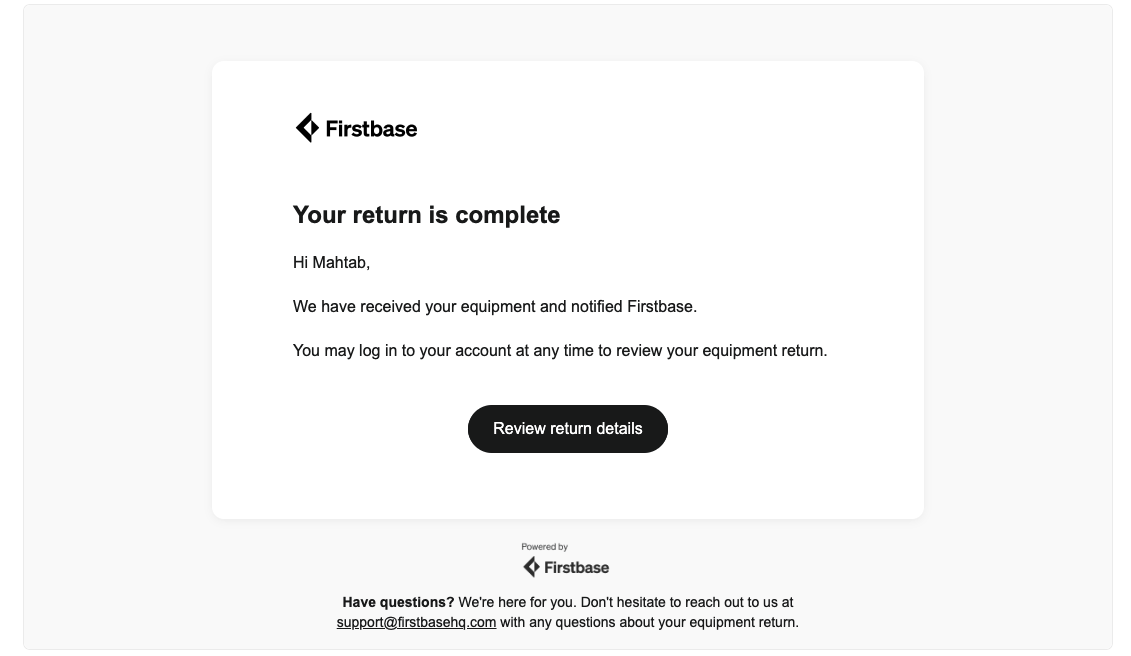Click the Firstbase wordmark beside the header logo
The image size is (1131, 656).
pyautogui.click(x=371, y=129)
